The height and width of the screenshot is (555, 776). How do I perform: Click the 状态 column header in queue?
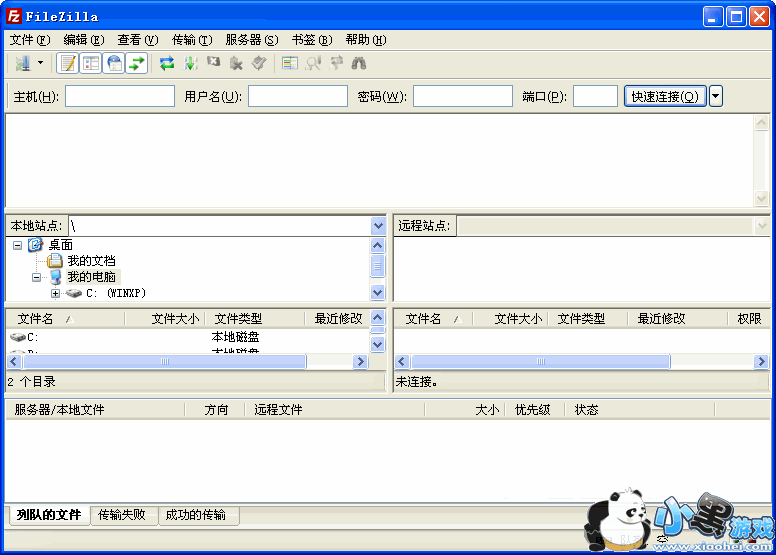(x=640, y=410)
